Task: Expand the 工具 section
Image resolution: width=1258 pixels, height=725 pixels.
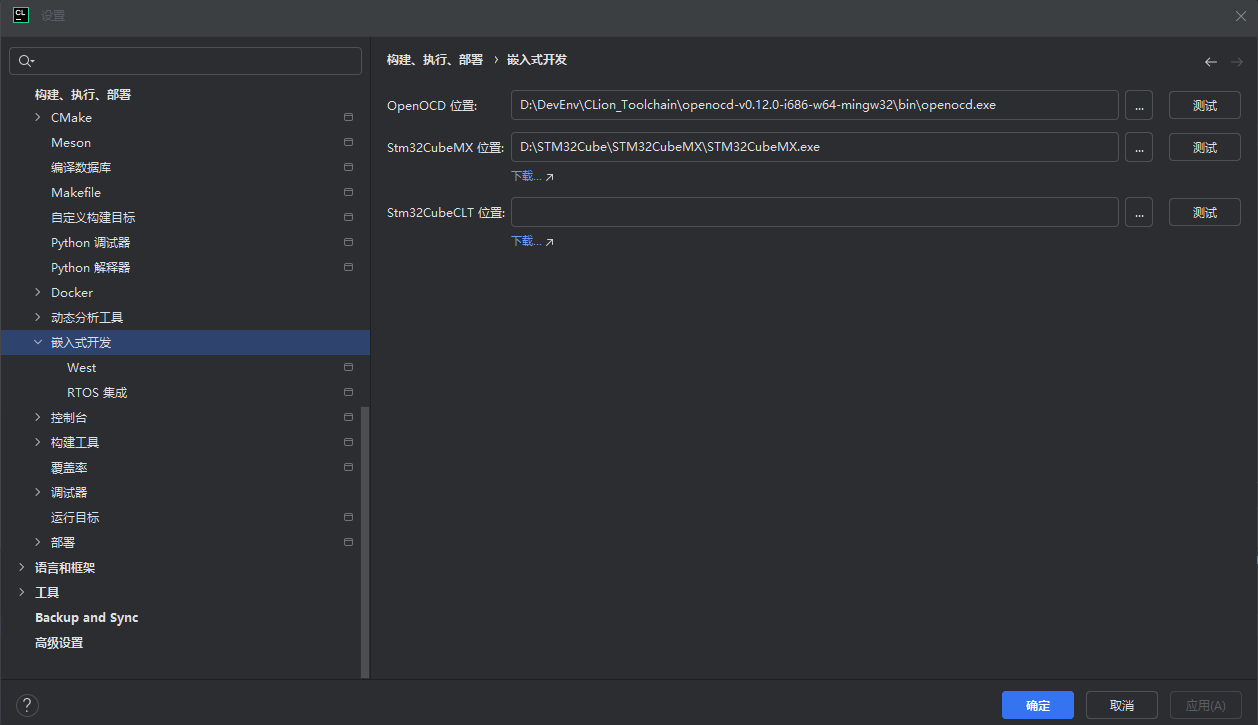Action: pyautogui.click(x=22, y=592)
